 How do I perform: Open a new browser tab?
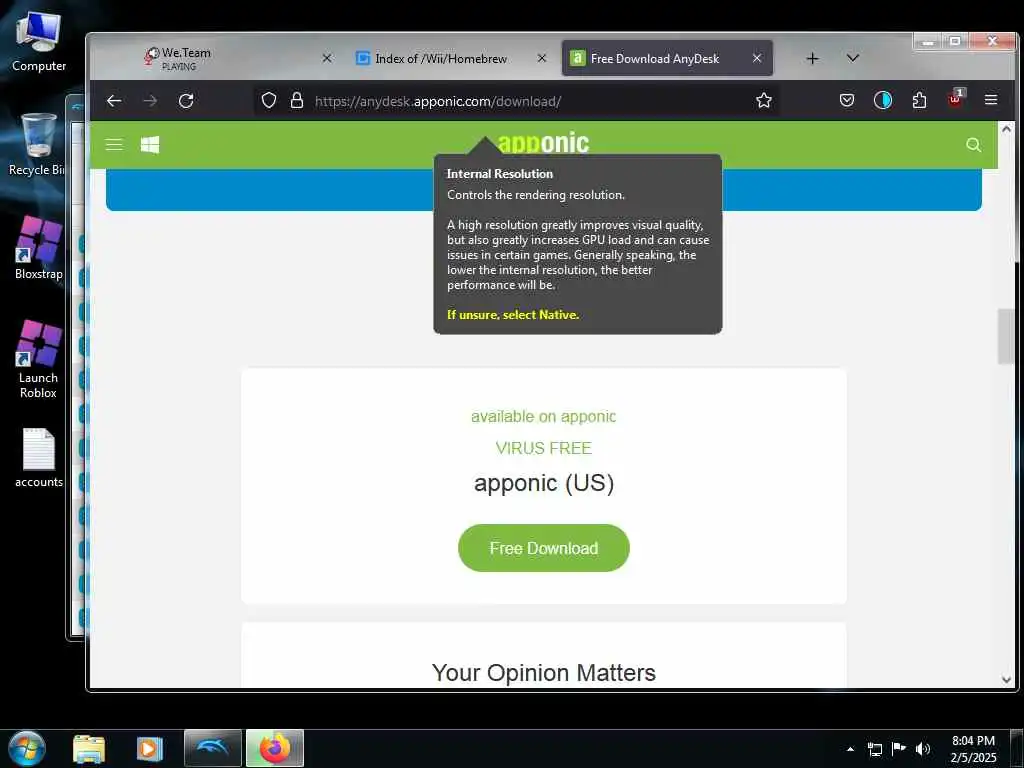click(x=812, y=59)
